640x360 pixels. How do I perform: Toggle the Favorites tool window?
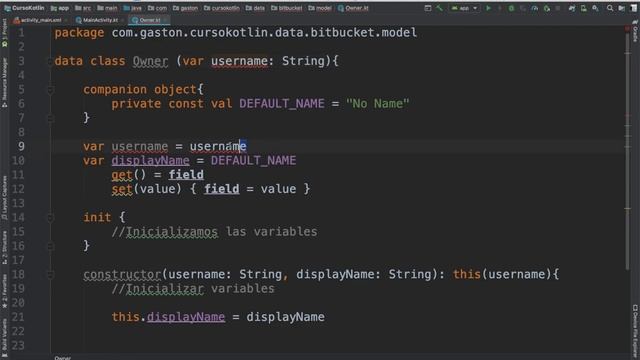click(x=4, y=291)
